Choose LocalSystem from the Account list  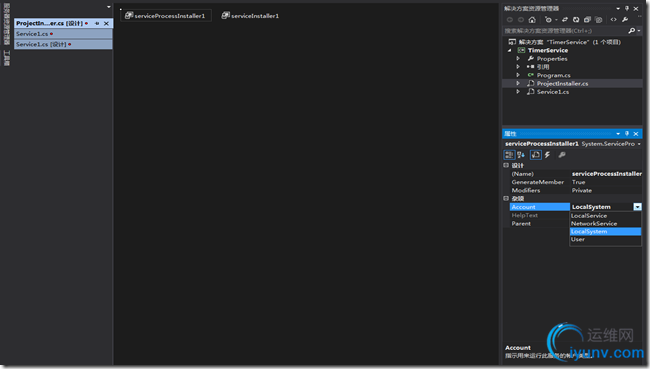click(x=605, y=231)
